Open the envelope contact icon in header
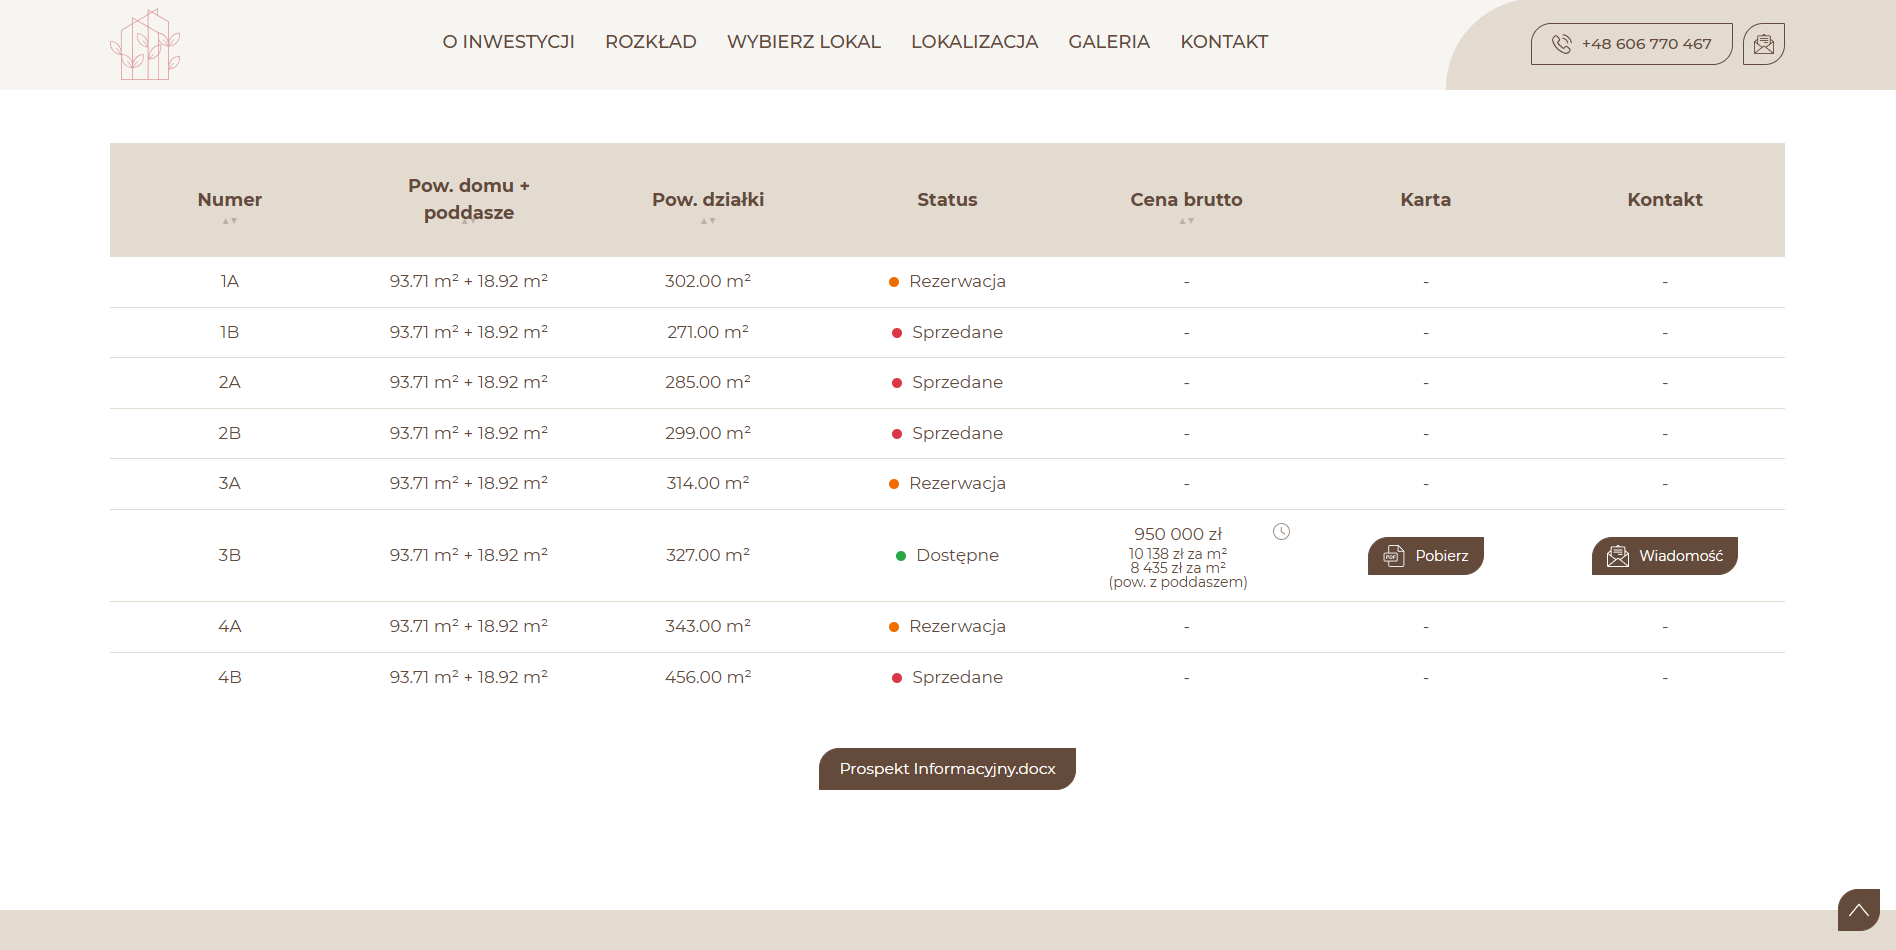The image size is (1896, 950). click(1763, 44)
